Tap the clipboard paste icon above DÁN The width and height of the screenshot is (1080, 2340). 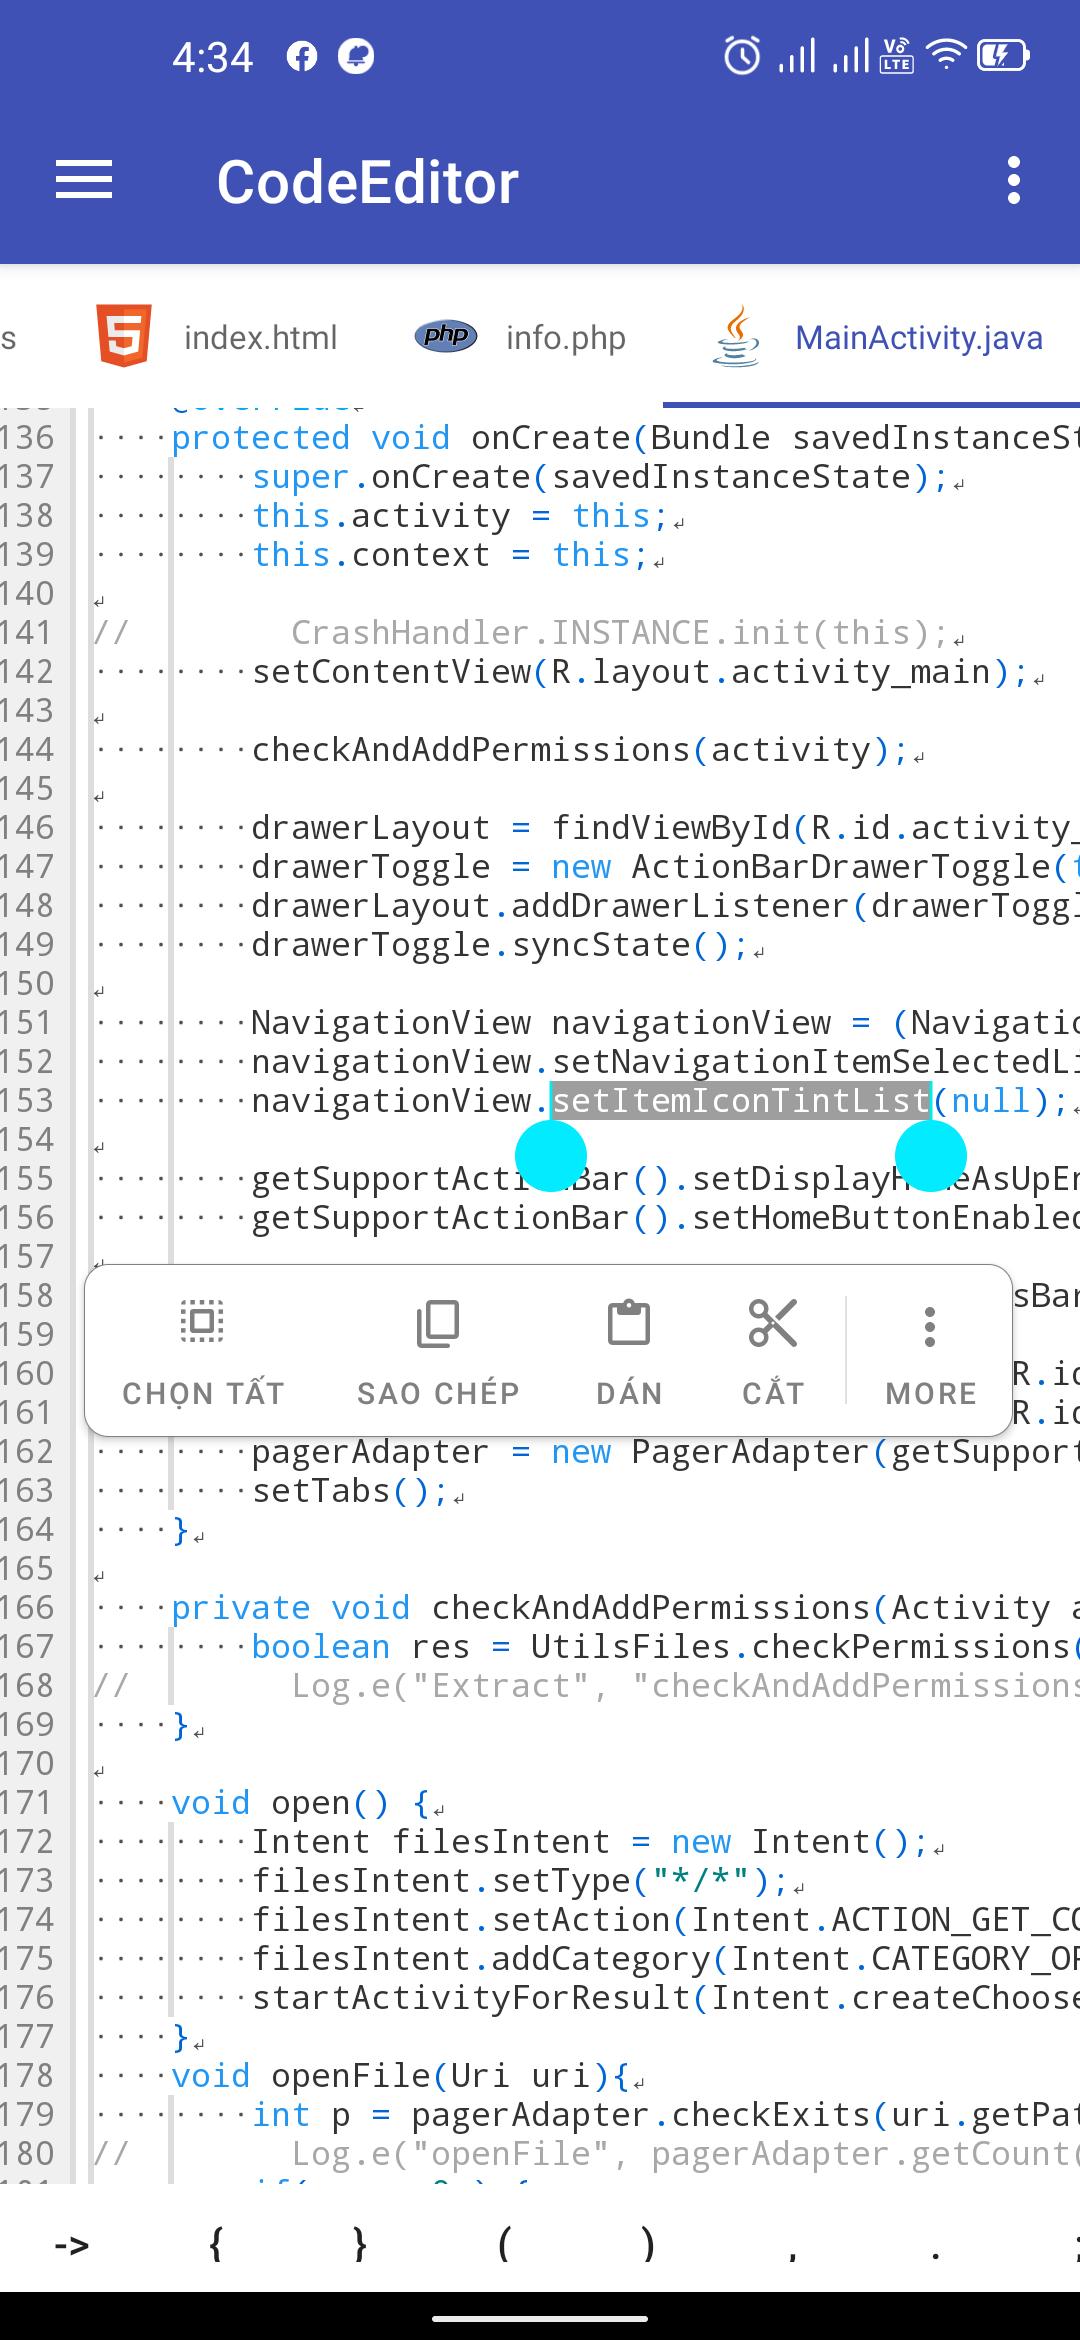(x=629, y=1322)
